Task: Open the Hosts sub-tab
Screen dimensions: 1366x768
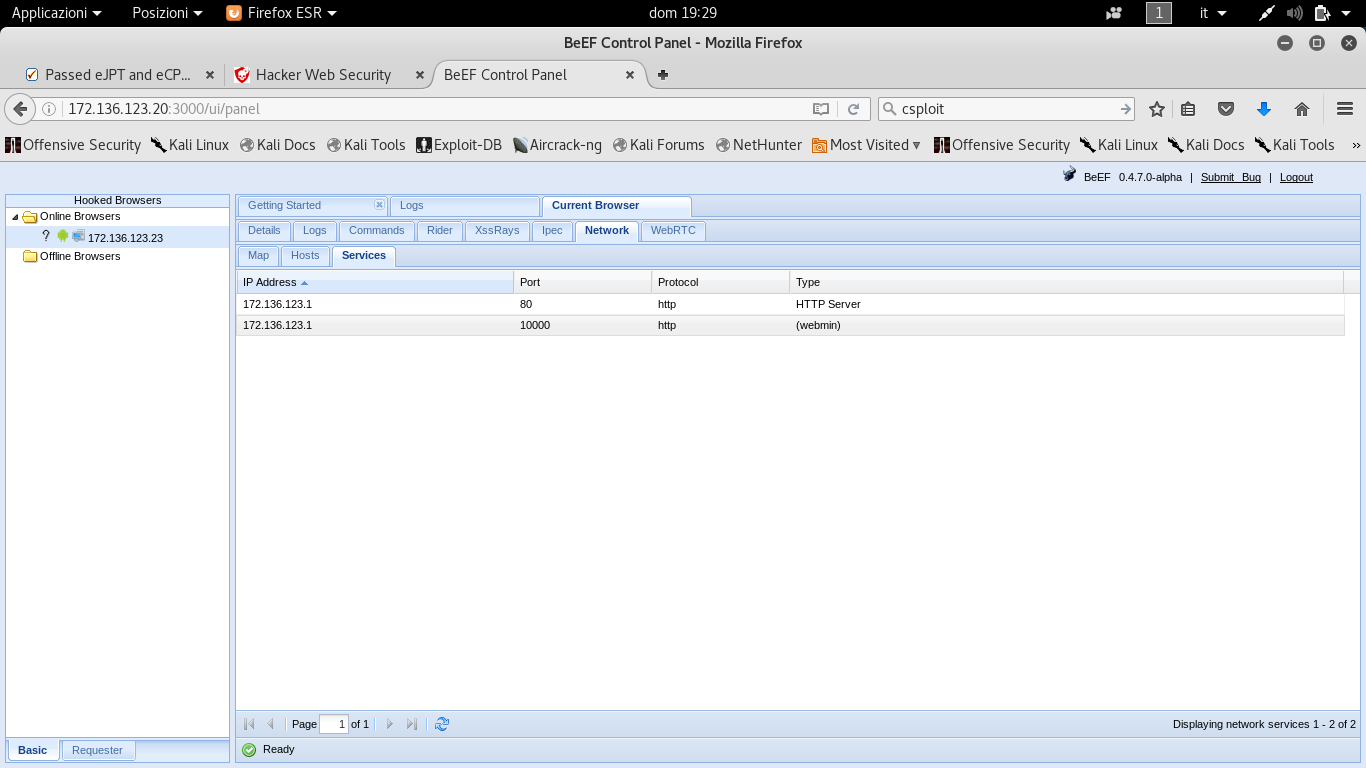Action: pos(305,255)
